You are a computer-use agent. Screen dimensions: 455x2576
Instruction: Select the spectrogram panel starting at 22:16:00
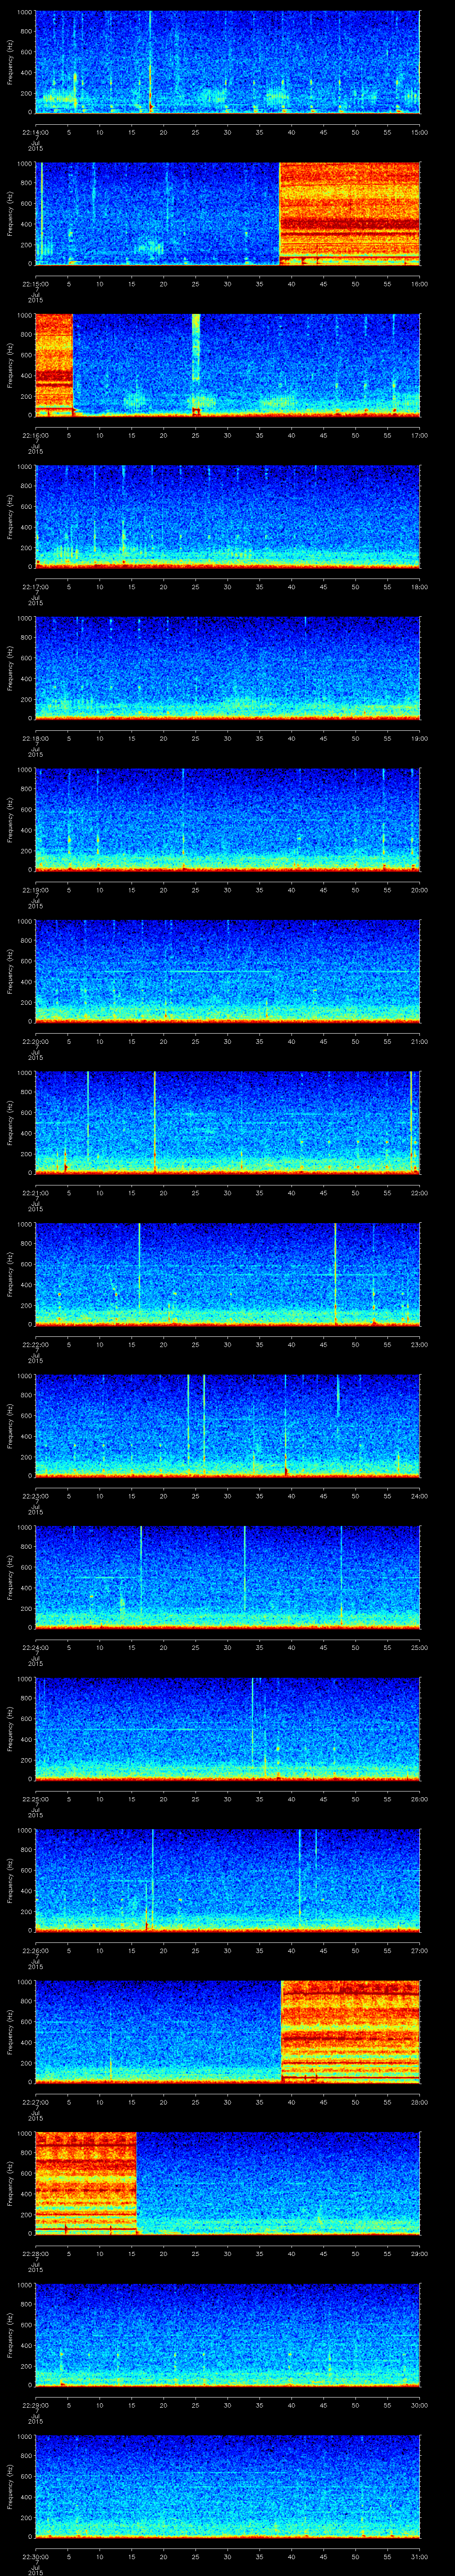pyautogui.click(x=228, y=365)
